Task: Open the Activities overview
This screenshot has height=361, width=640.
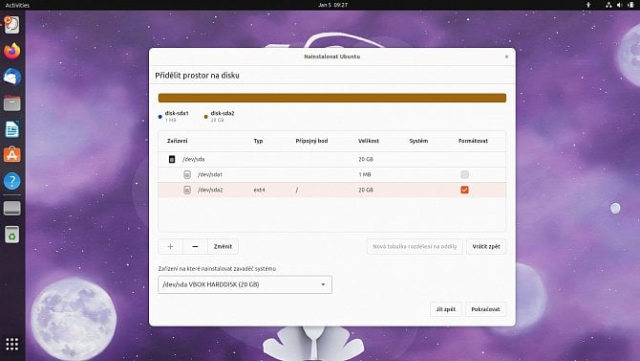Action: tap(17, 5)
